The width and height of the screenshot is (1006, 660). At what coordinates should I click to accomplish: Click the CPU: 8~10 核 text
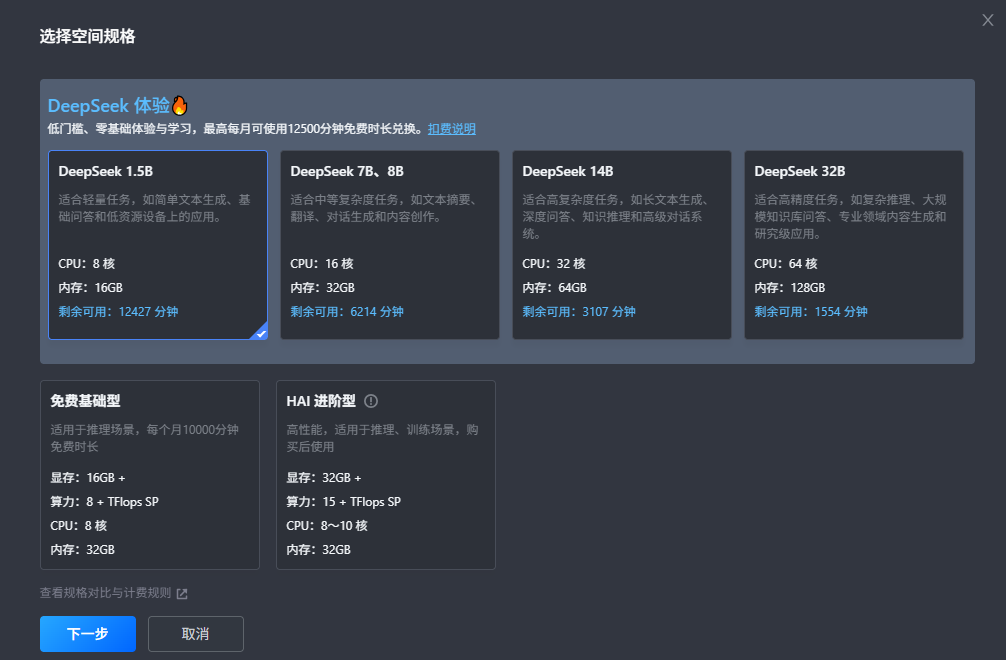327,525
